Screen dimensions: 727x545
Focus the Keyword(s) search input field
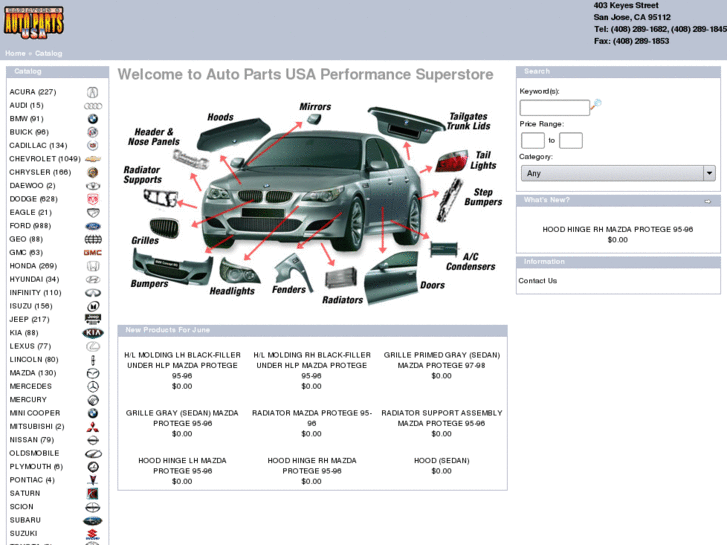(x=555, y=108)
